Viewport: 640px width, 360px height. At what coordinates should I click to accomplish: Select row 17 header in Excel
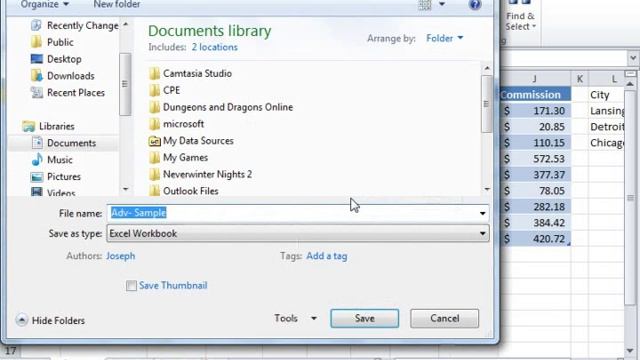11,351
